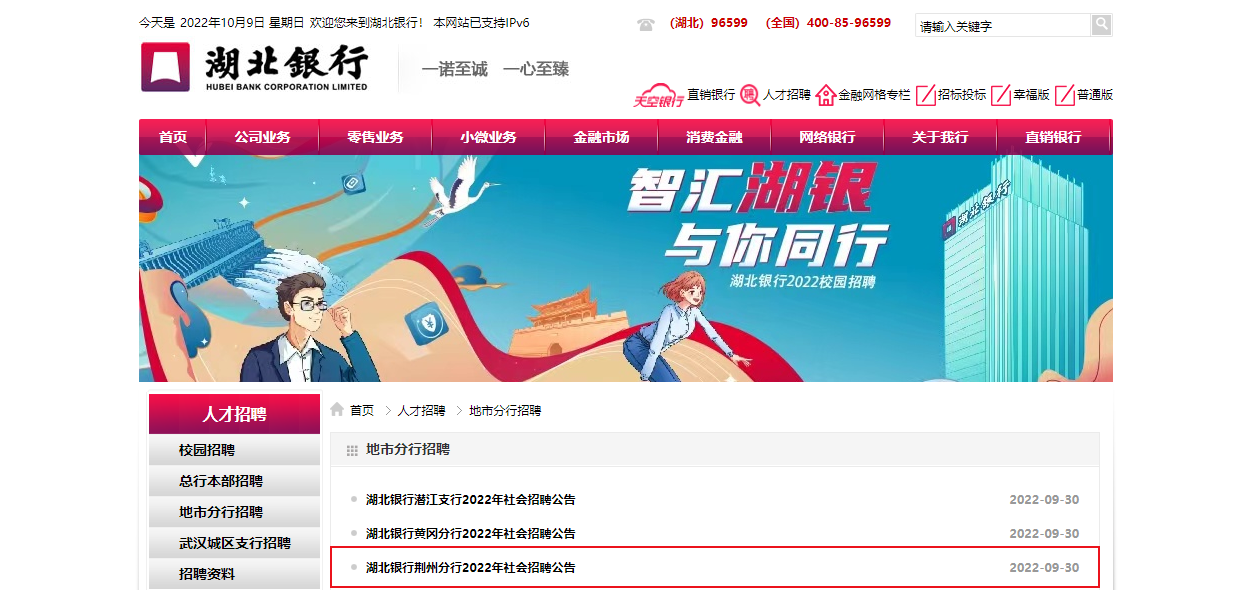Click the 普通版 edit icon
The width and height of the screenshot is (1256, 590).
click(x=1065, y=95)
